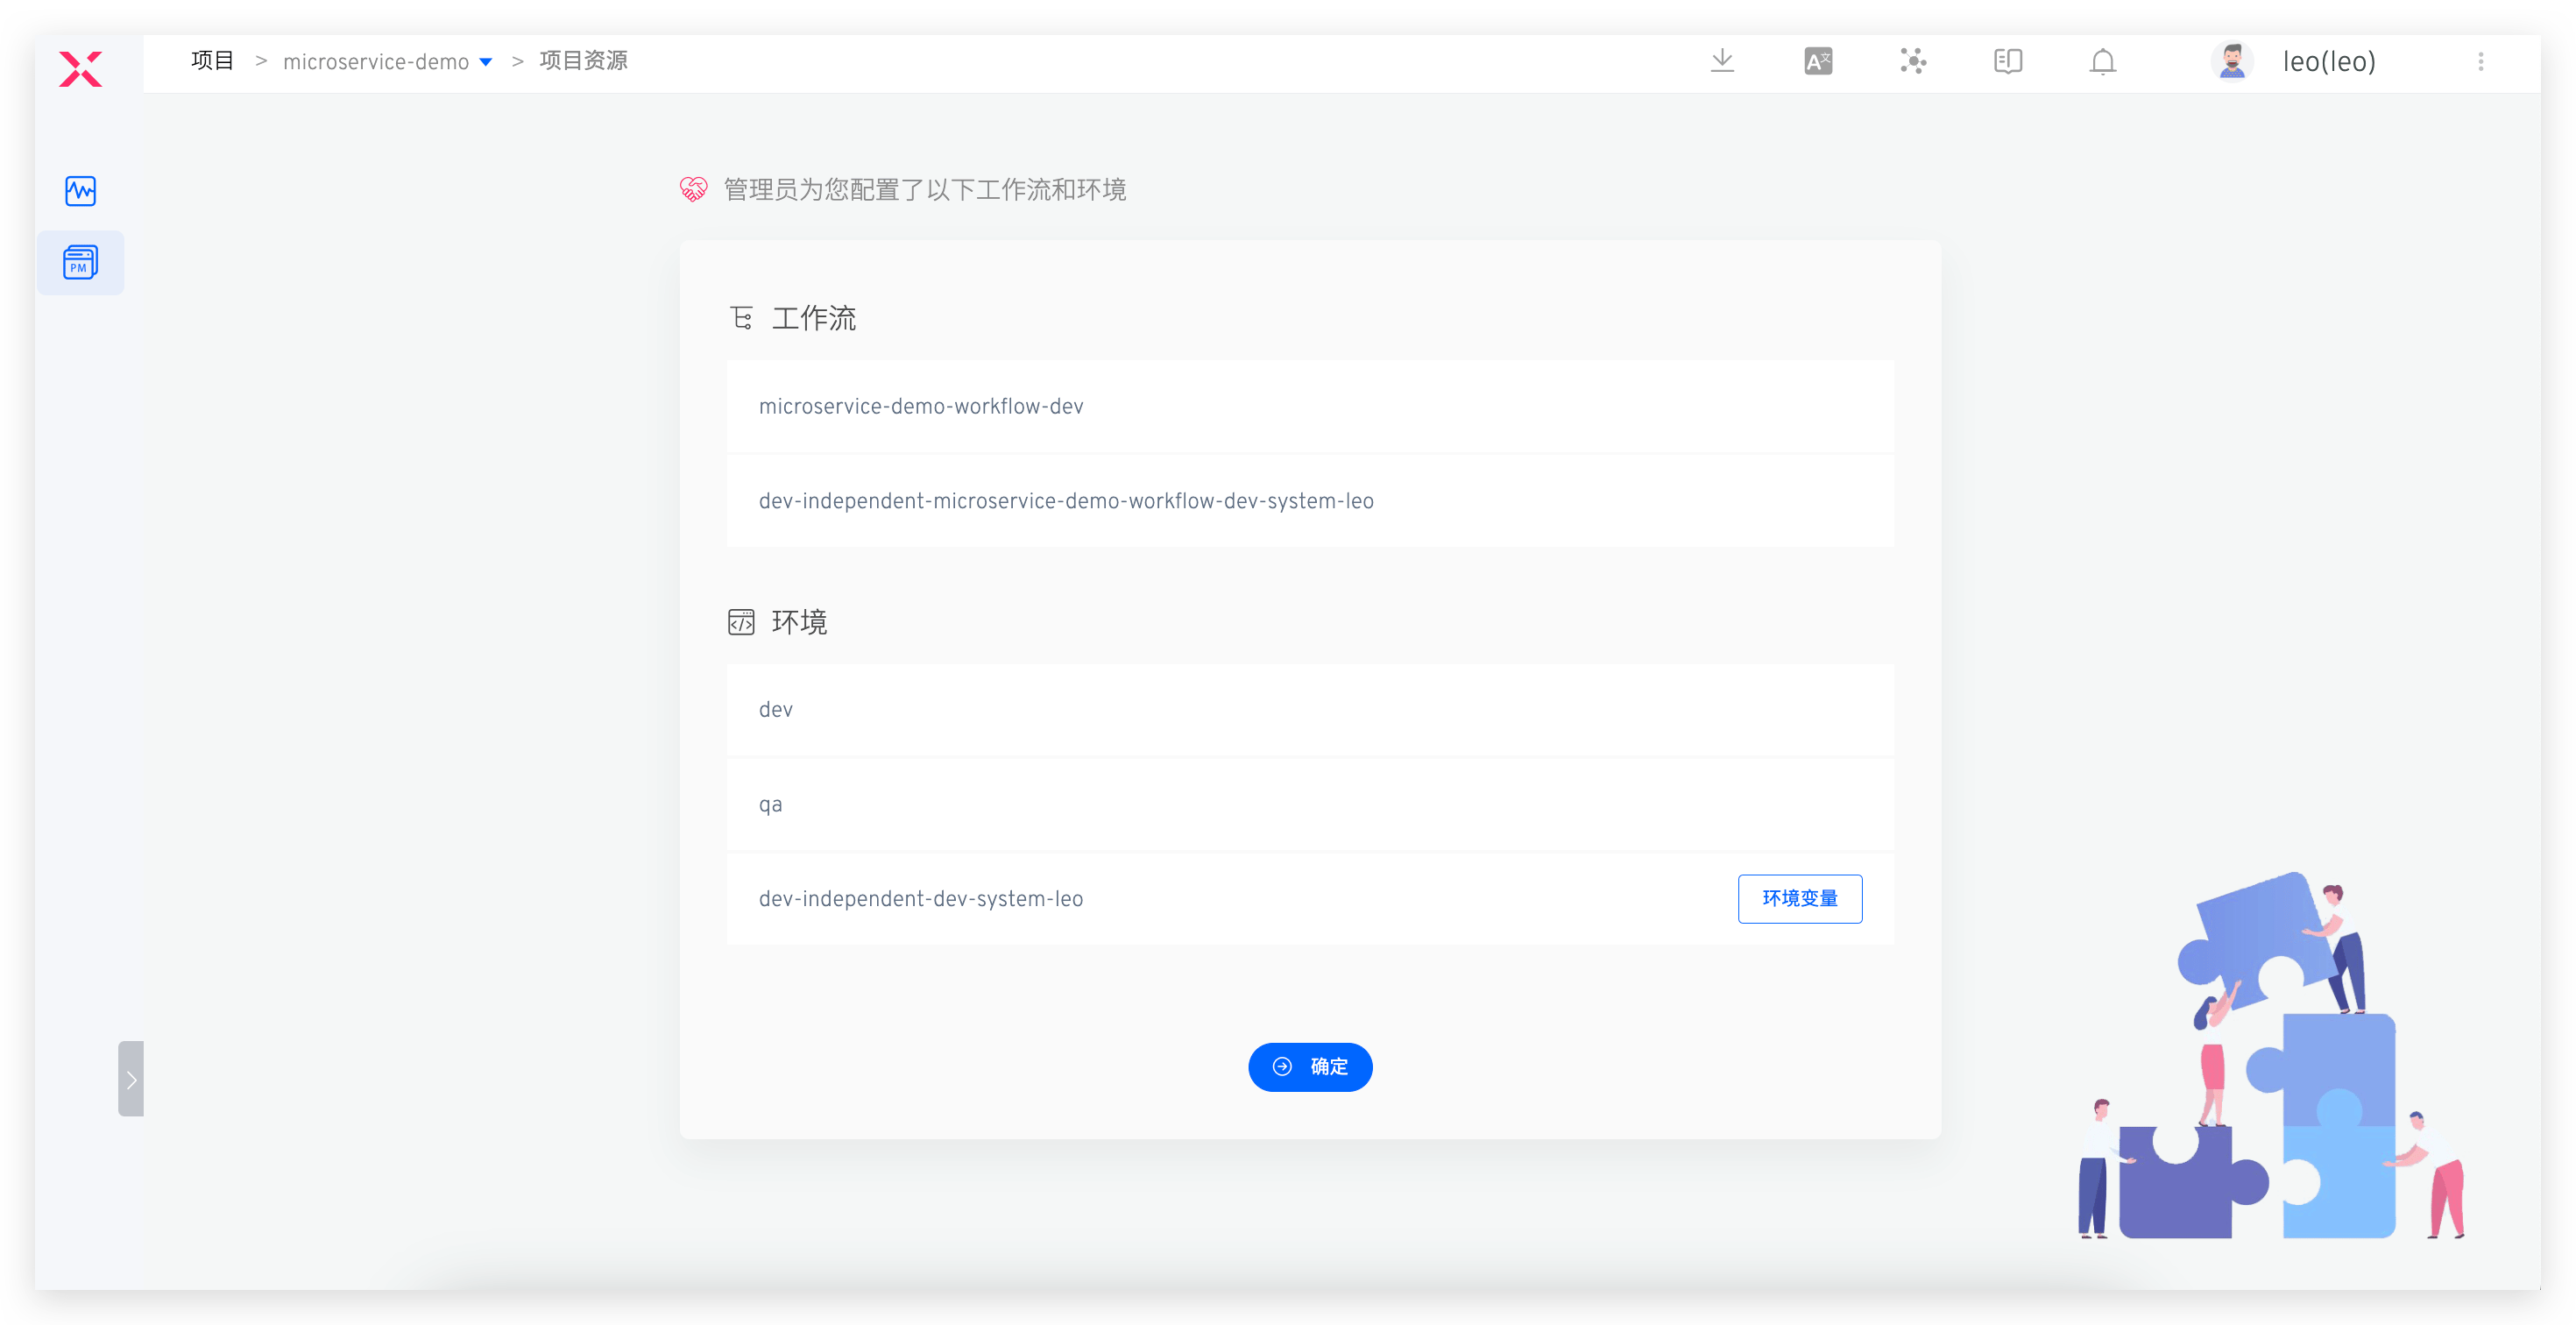
Task: Click the leo user avatar
Action: (x=2232, y=61)
